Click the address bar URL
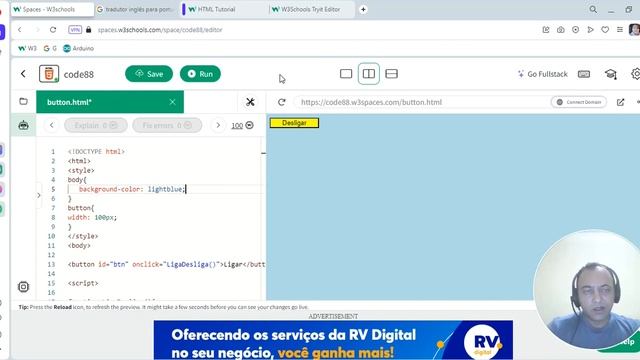This screenshot has width=640, height=360. tap(160, 30)
